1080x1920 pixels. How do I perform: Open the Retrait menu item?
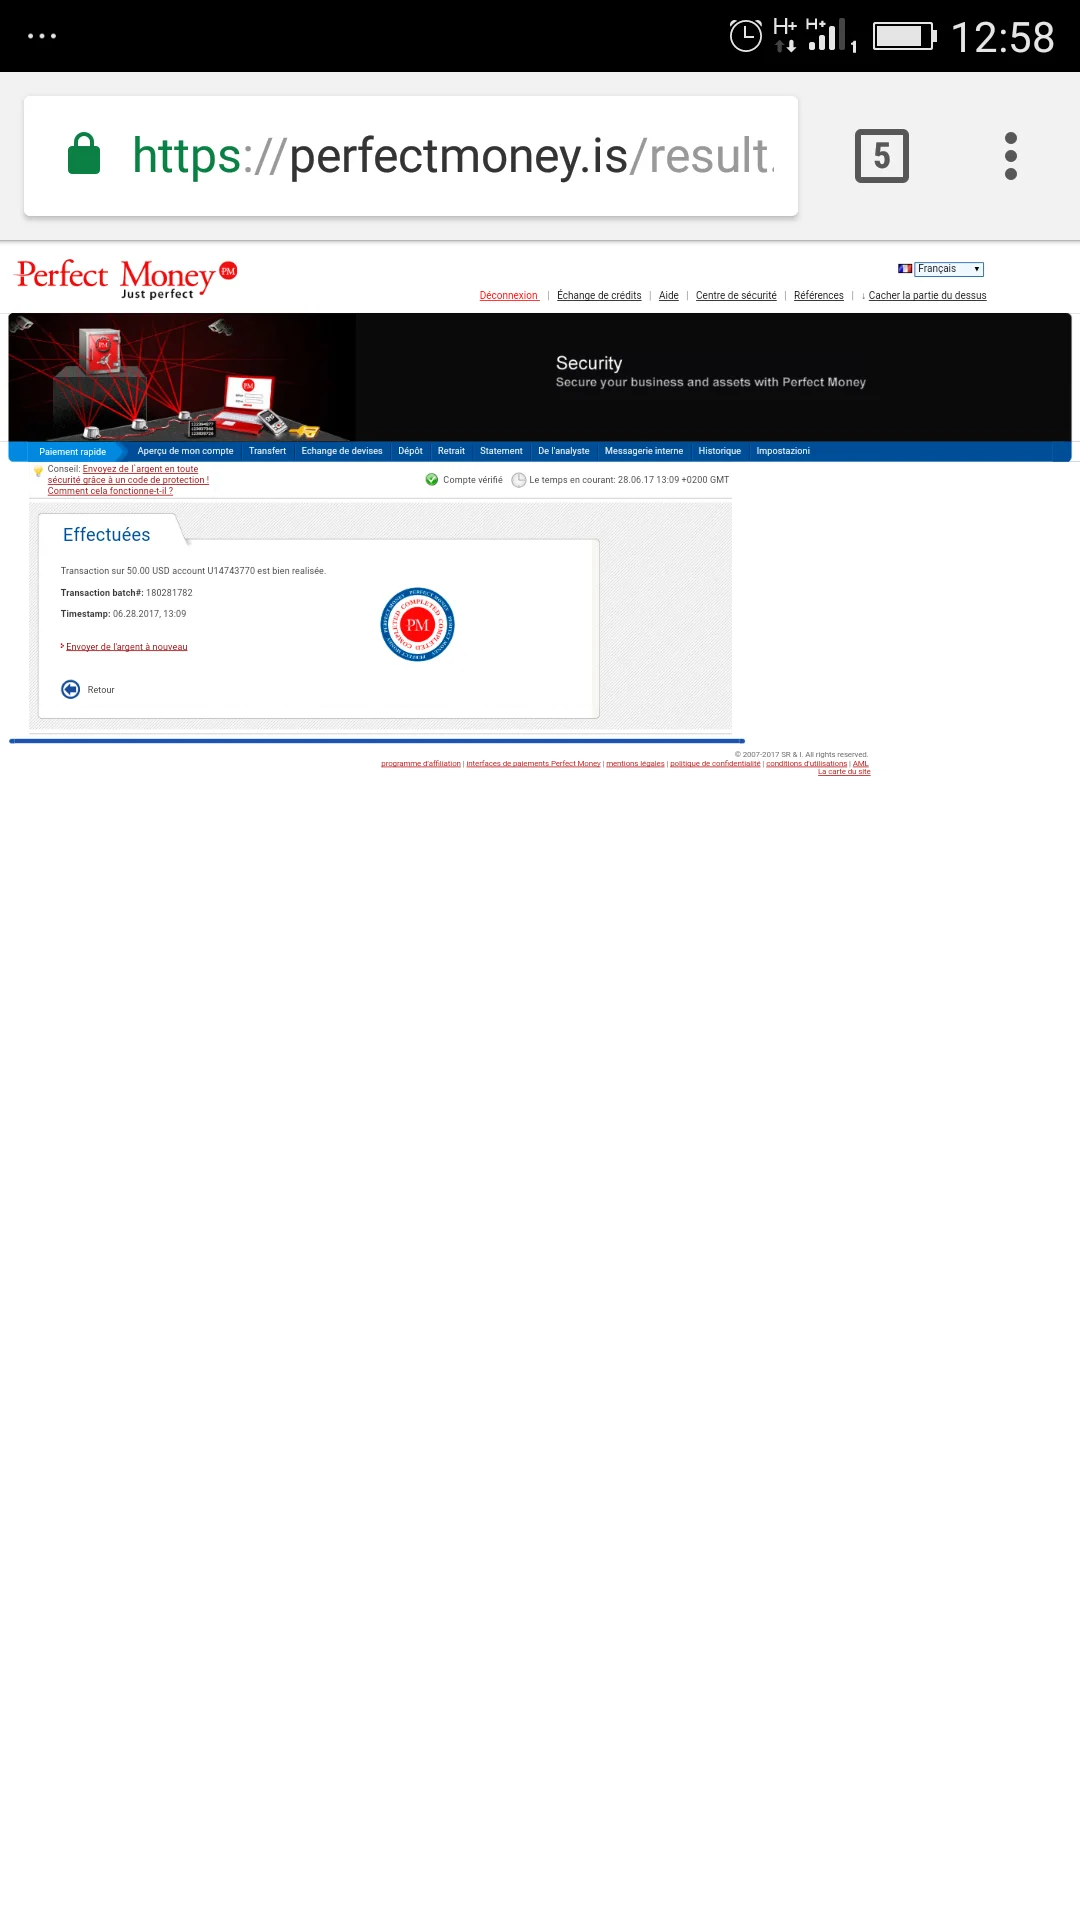pyautogui.click(x=451, y=451)
